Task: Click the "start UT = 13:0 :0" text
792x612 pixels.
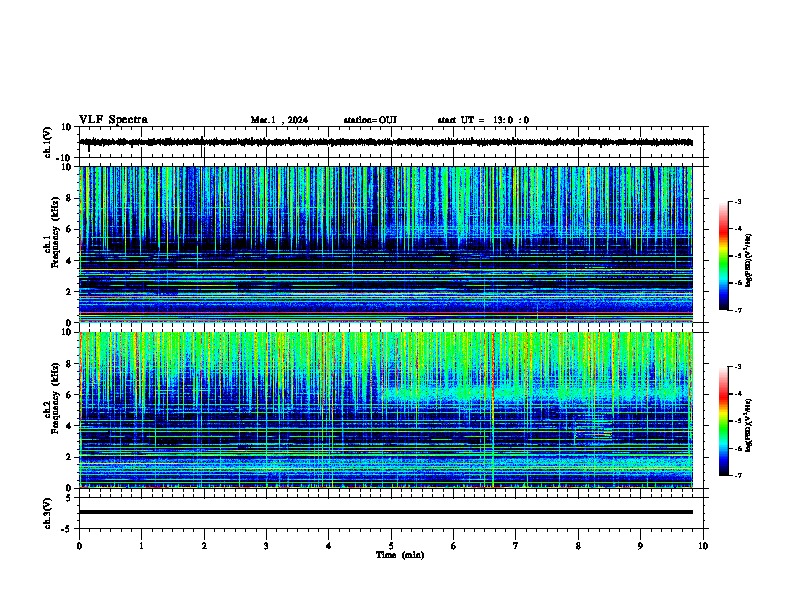Action: tap(483, 120)
